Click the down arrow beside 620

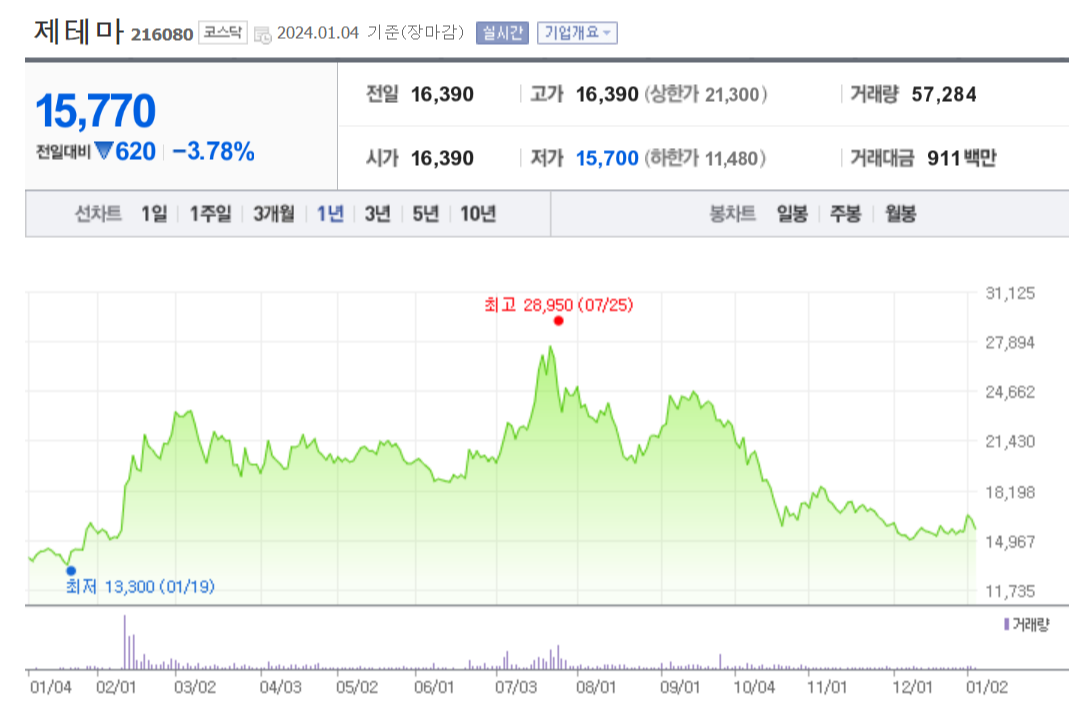[x=104, y=150]
